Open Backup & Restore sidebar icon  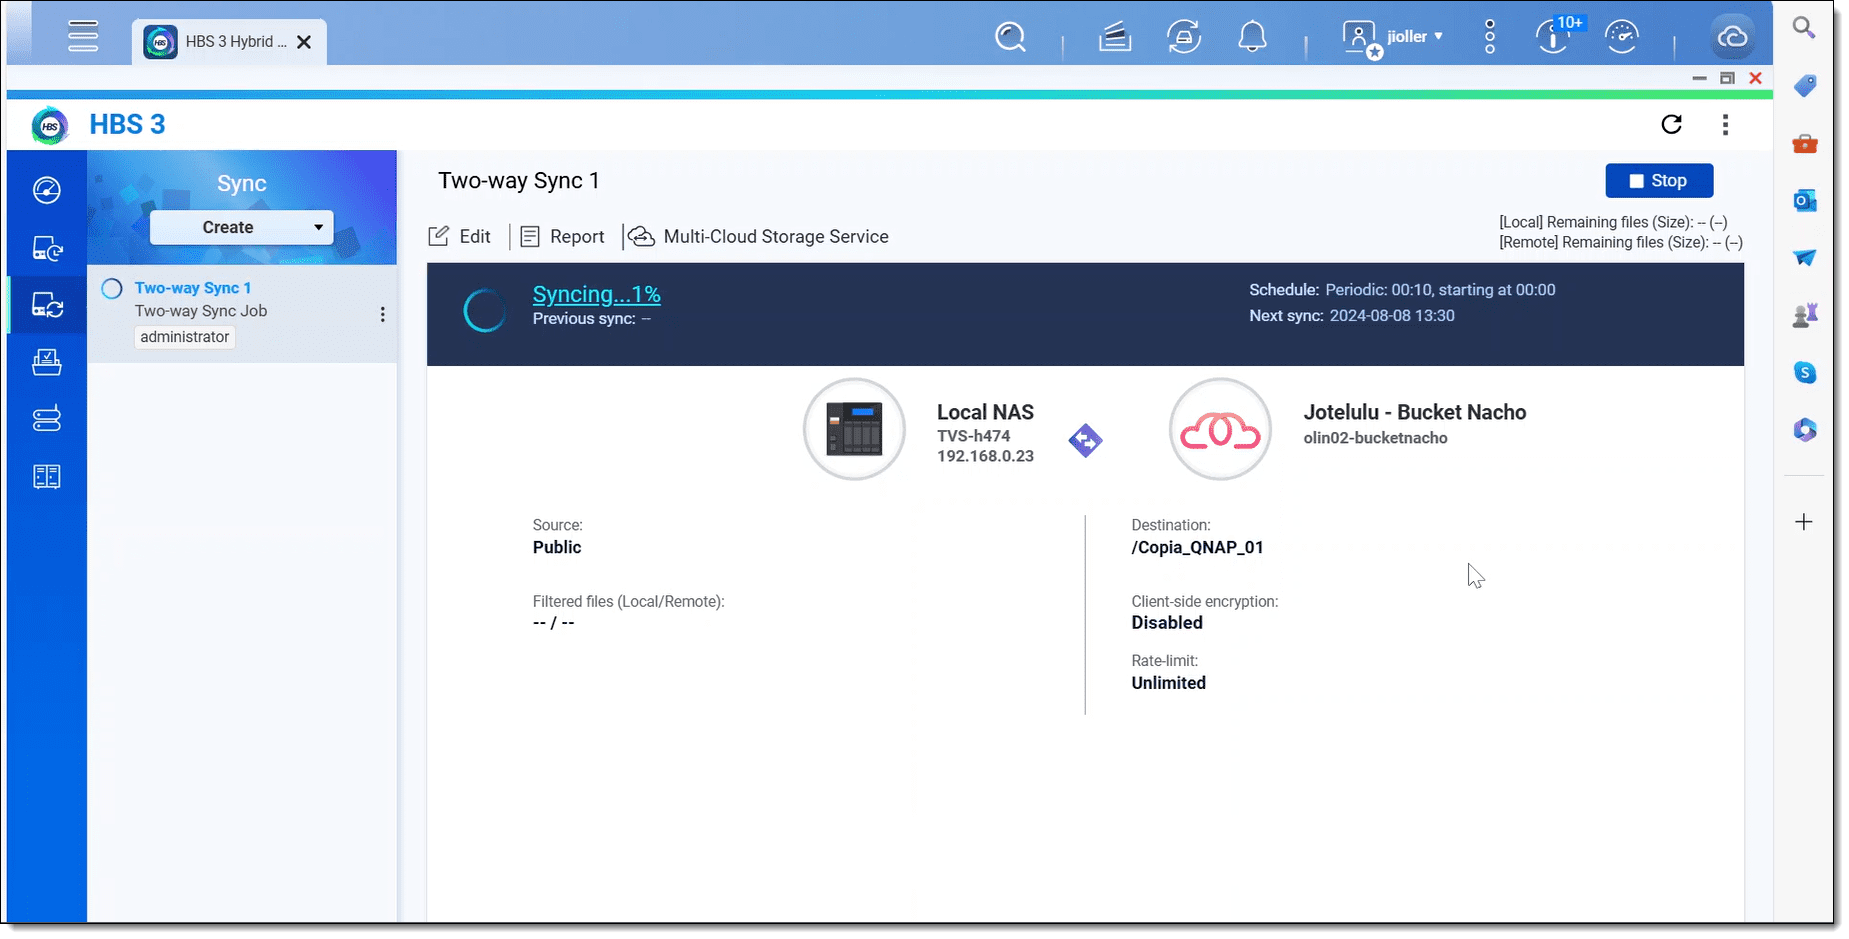click(x=47, y=248)
